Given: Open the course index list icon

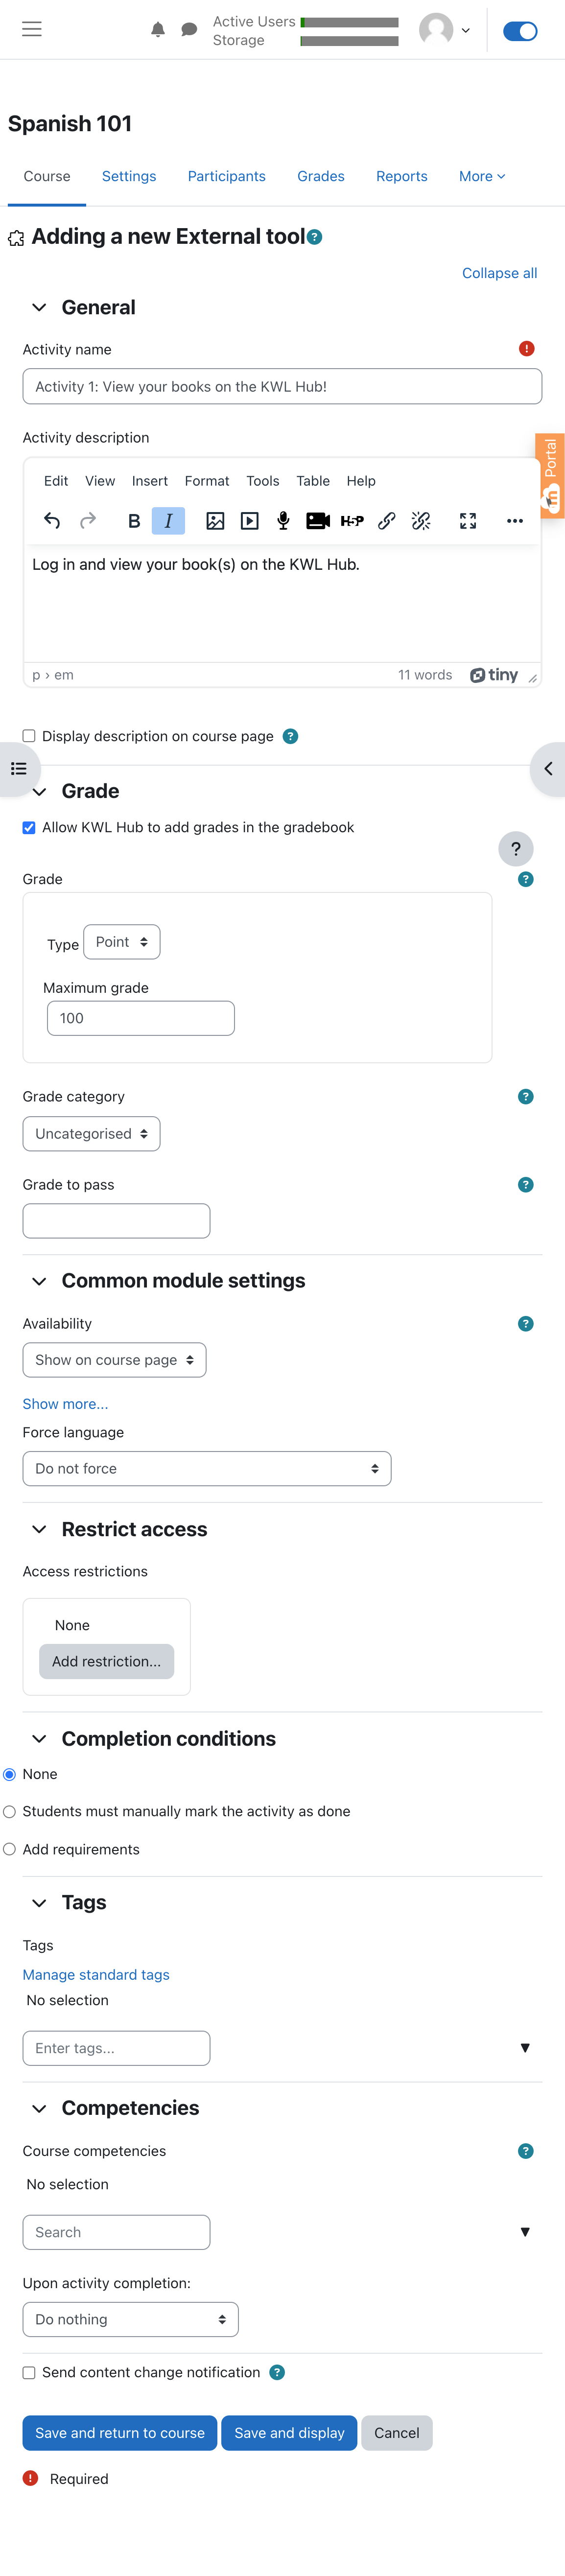Looking at the screenshot, I should pyautogui.click(x=18, y=769).
